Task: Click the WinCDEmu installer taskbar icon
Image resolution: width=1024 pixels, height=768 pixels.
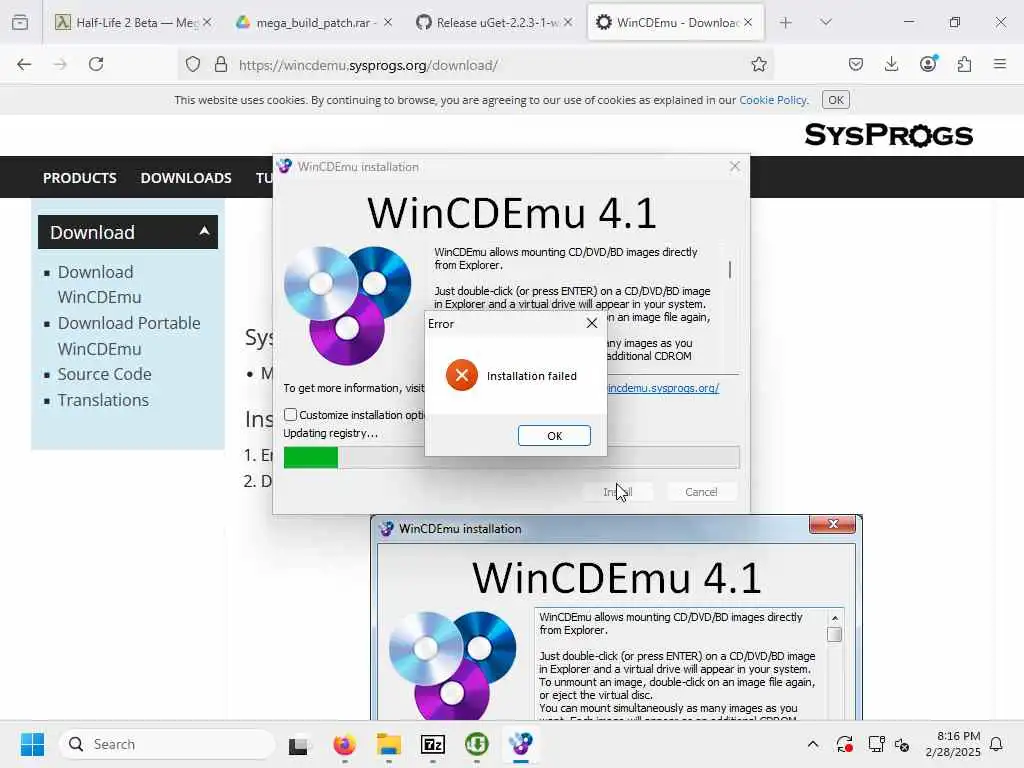Action: pyautogui.click(x=520, y=744)
